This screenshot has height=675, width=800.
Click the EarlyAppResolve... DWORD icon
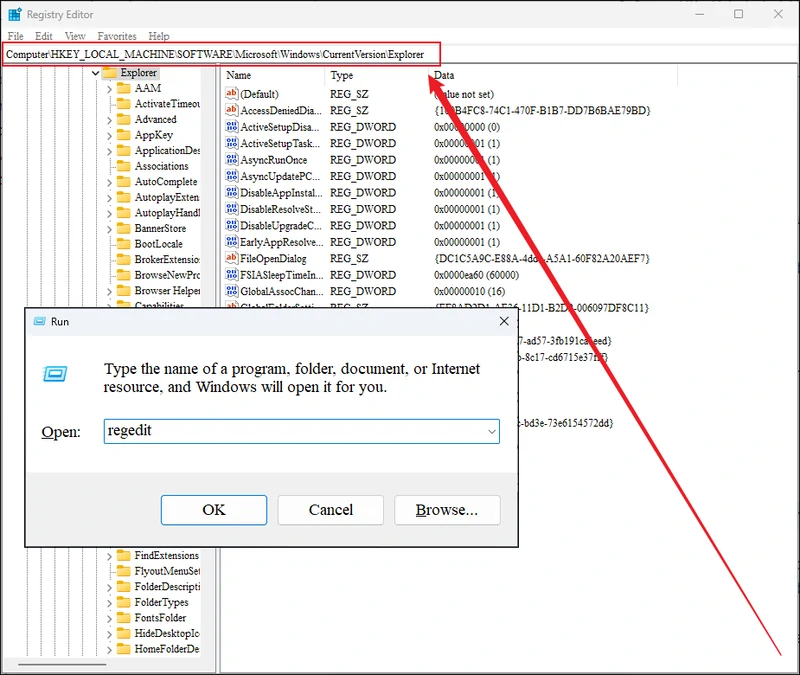point(232,241)
